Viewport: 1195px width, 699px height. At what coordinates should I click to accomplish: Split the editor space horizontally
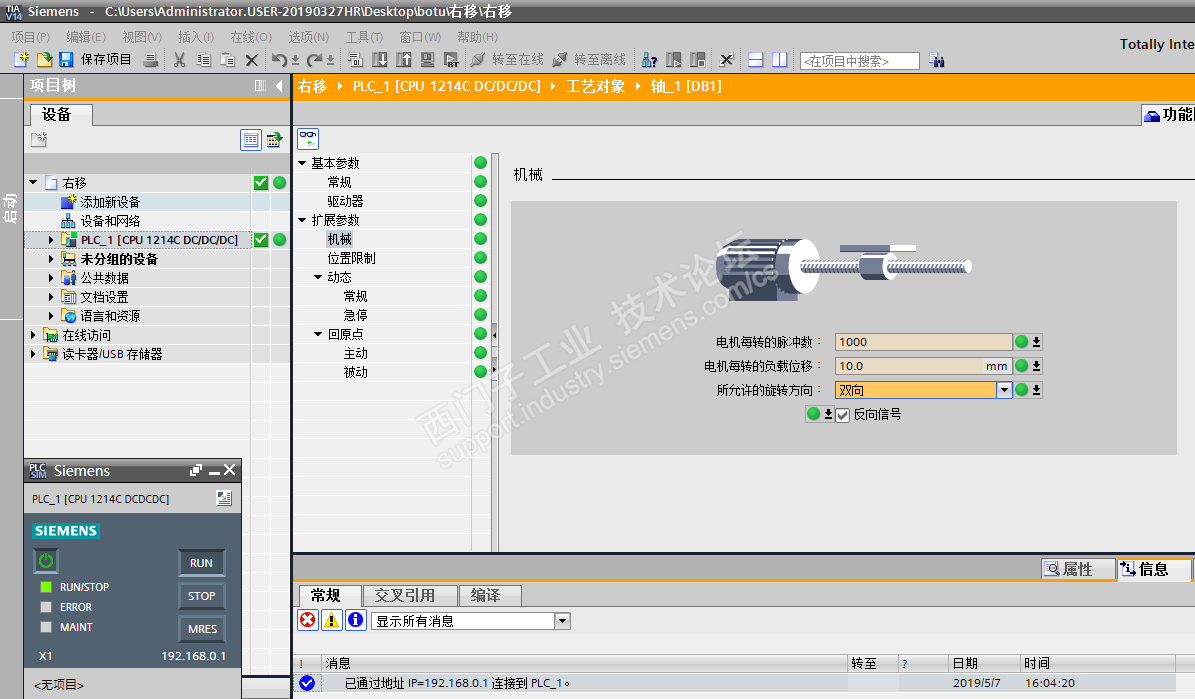click(755, 59)
